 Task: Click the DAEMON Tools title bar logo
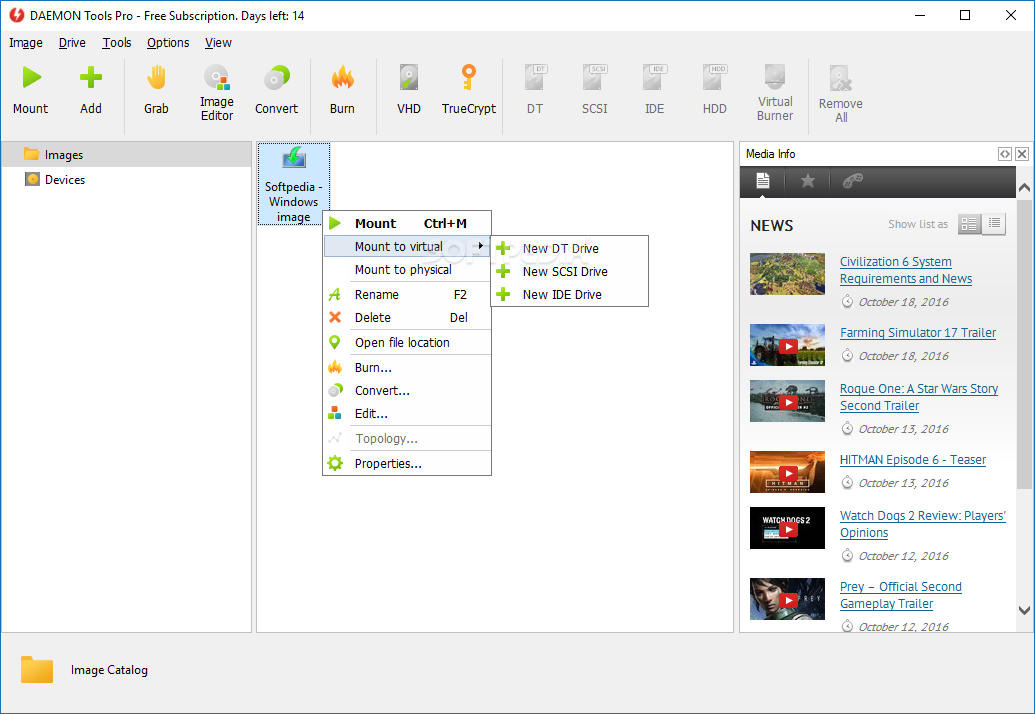pyautogui.click(x=17, y=15)
